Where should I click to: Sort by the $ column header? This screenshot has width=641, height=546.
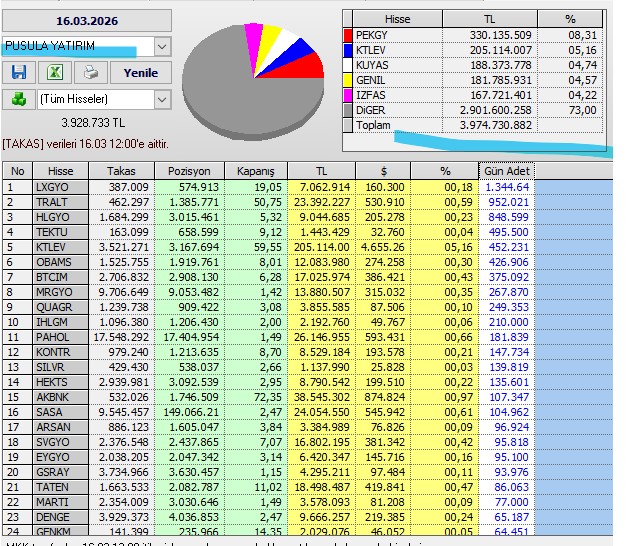[x=383, y=171]
